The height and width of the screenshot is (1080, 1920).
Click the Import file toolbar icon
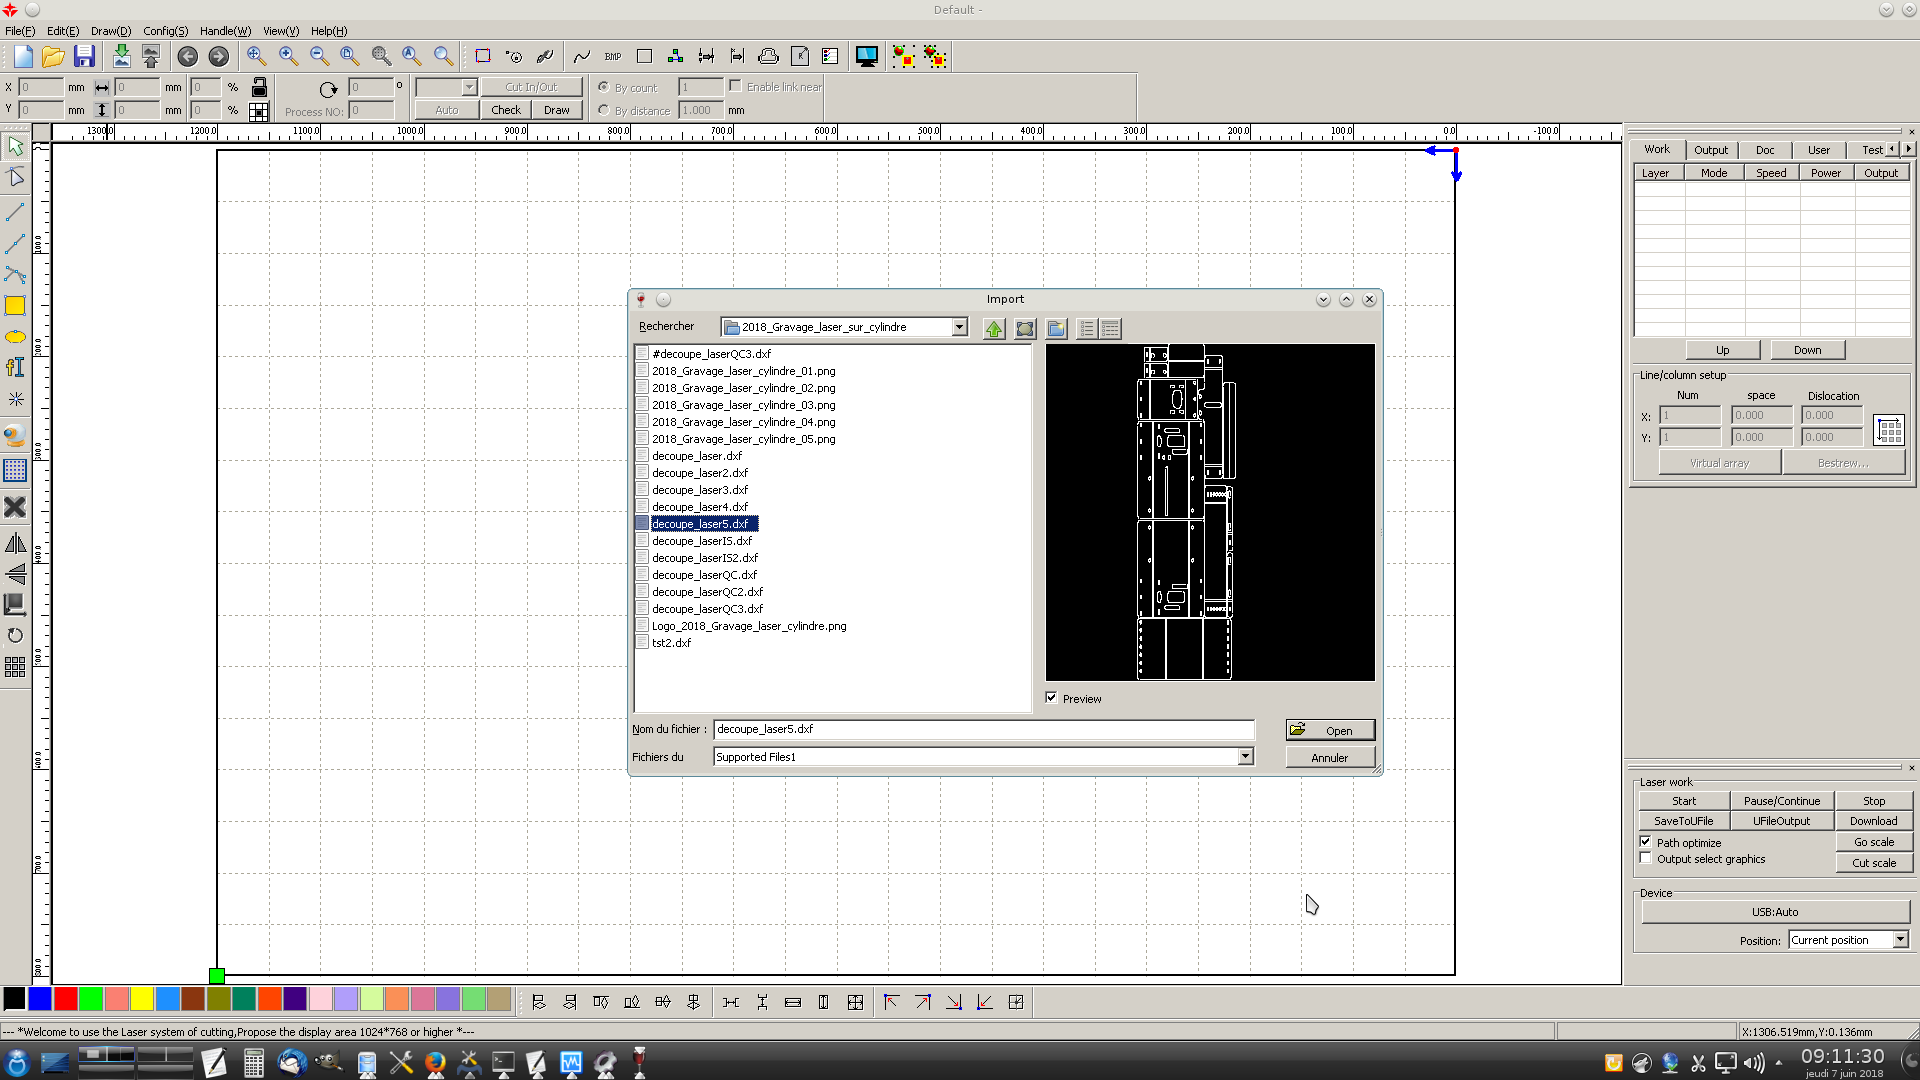pos(121,56)
